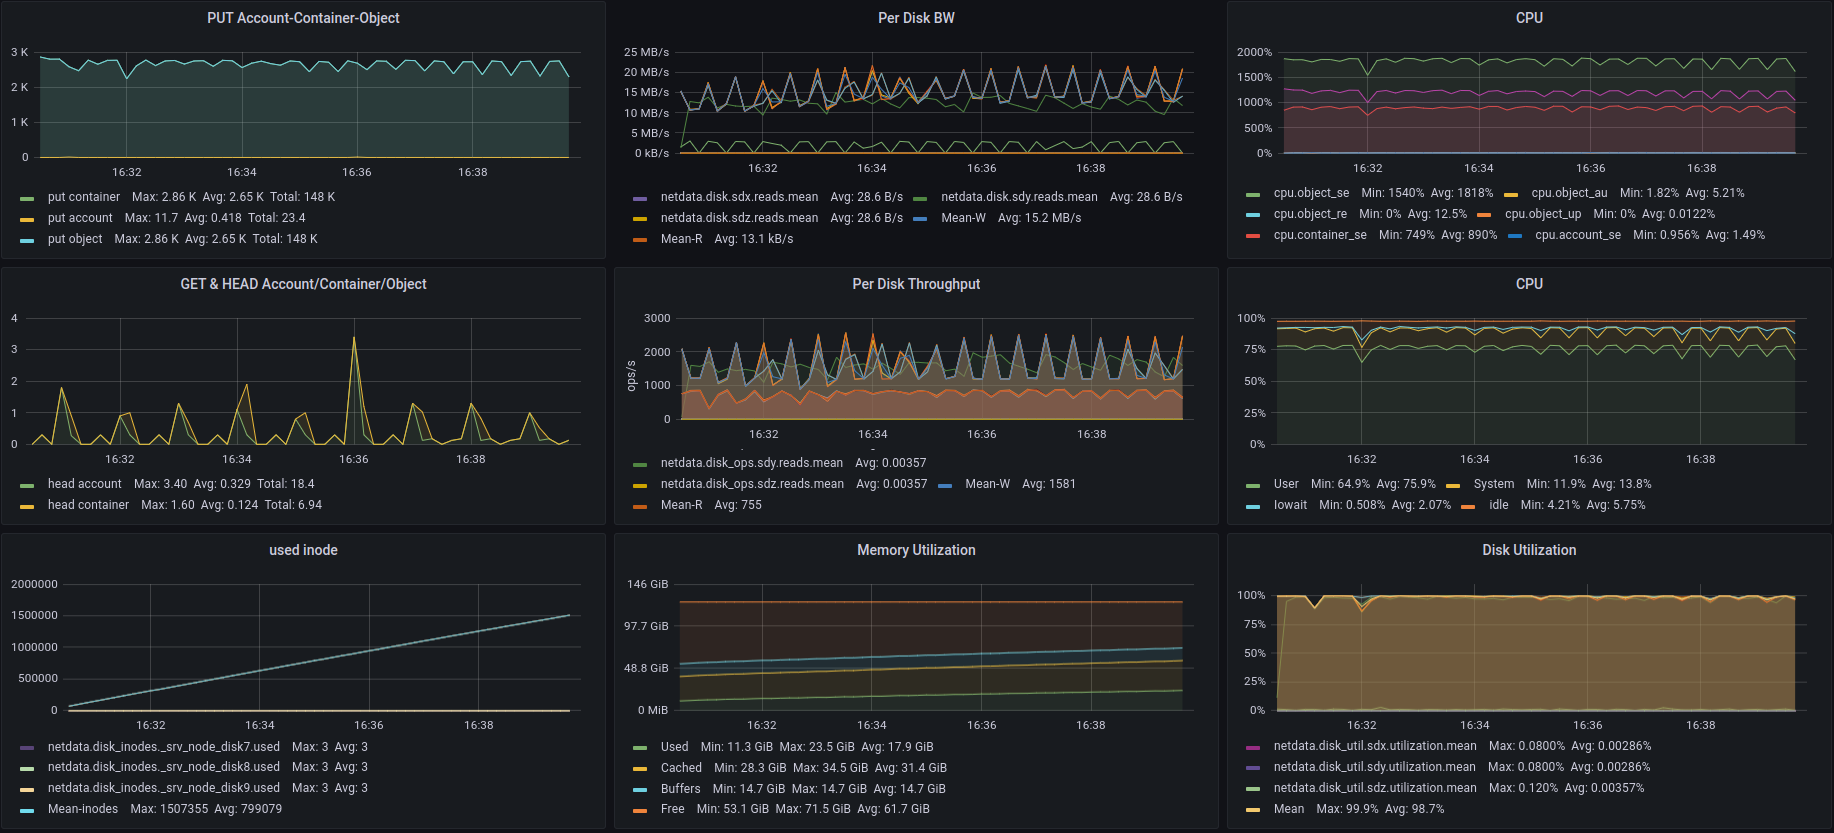Screen dimensions: 1834x833
Task: Open the Per Disk Throughput panel title menu
Action: click(916, 284)
